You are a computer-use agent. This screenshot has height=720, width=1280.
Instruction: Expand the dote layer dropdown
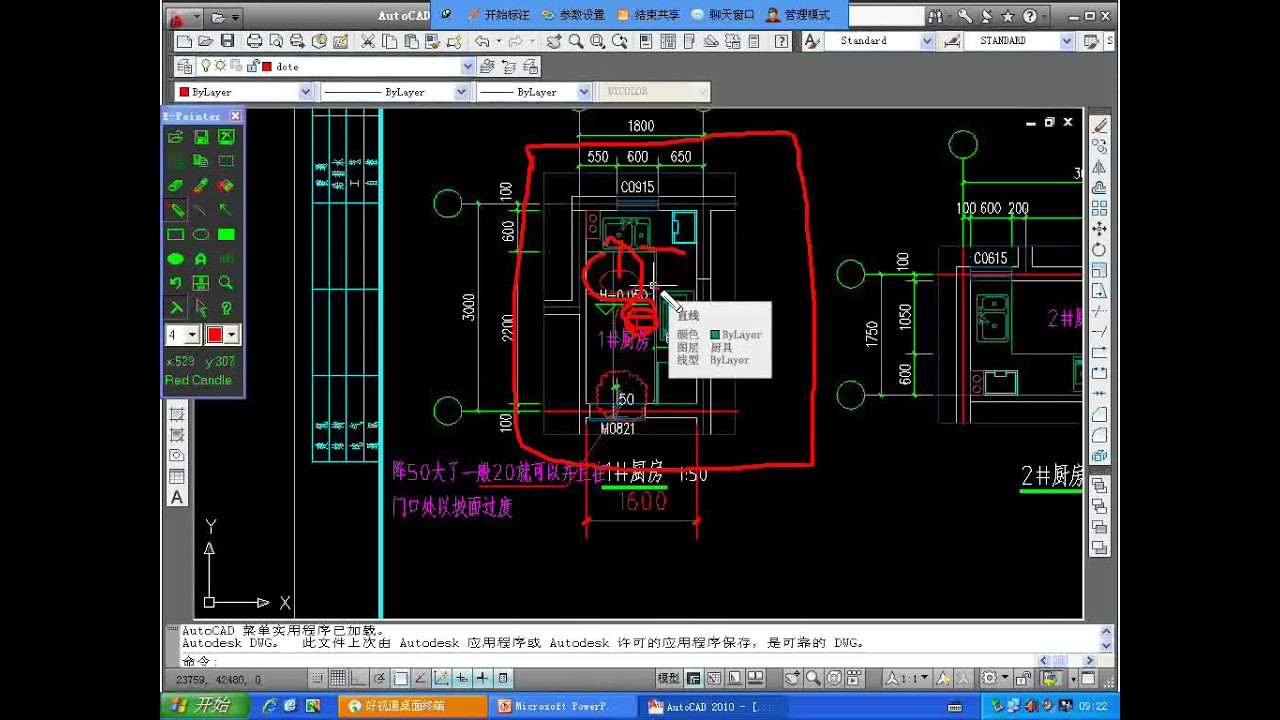[467, 66]
